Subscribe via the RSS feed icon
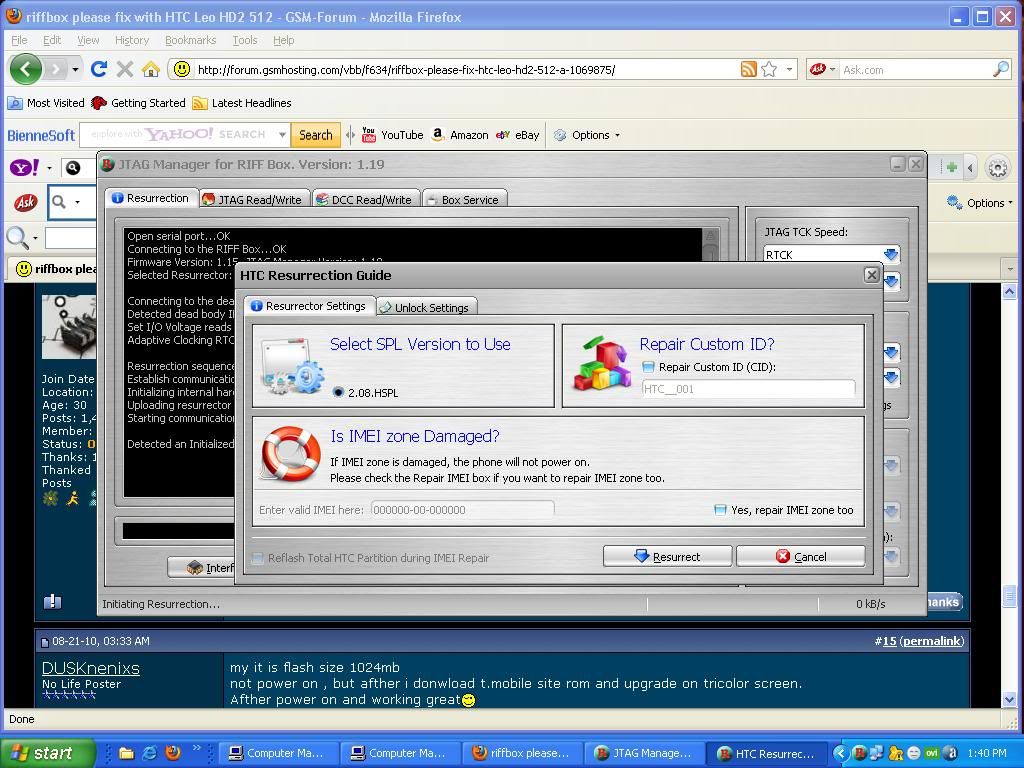 click(748, 69)
